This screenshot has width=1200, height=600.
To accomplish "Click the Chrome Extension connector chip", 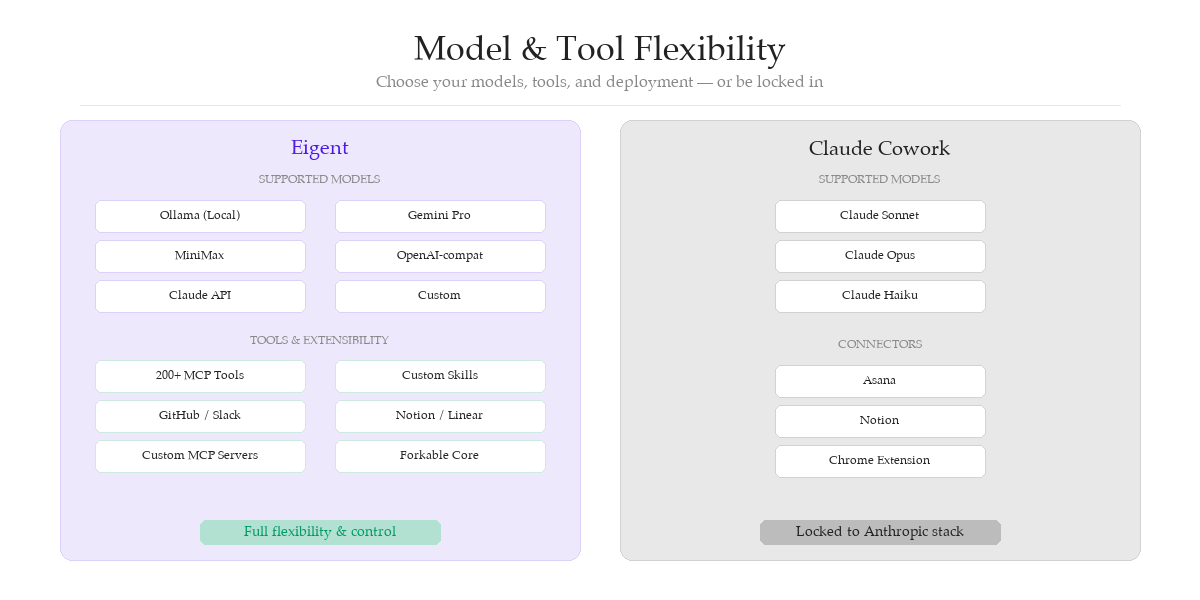I will (880, 461).
